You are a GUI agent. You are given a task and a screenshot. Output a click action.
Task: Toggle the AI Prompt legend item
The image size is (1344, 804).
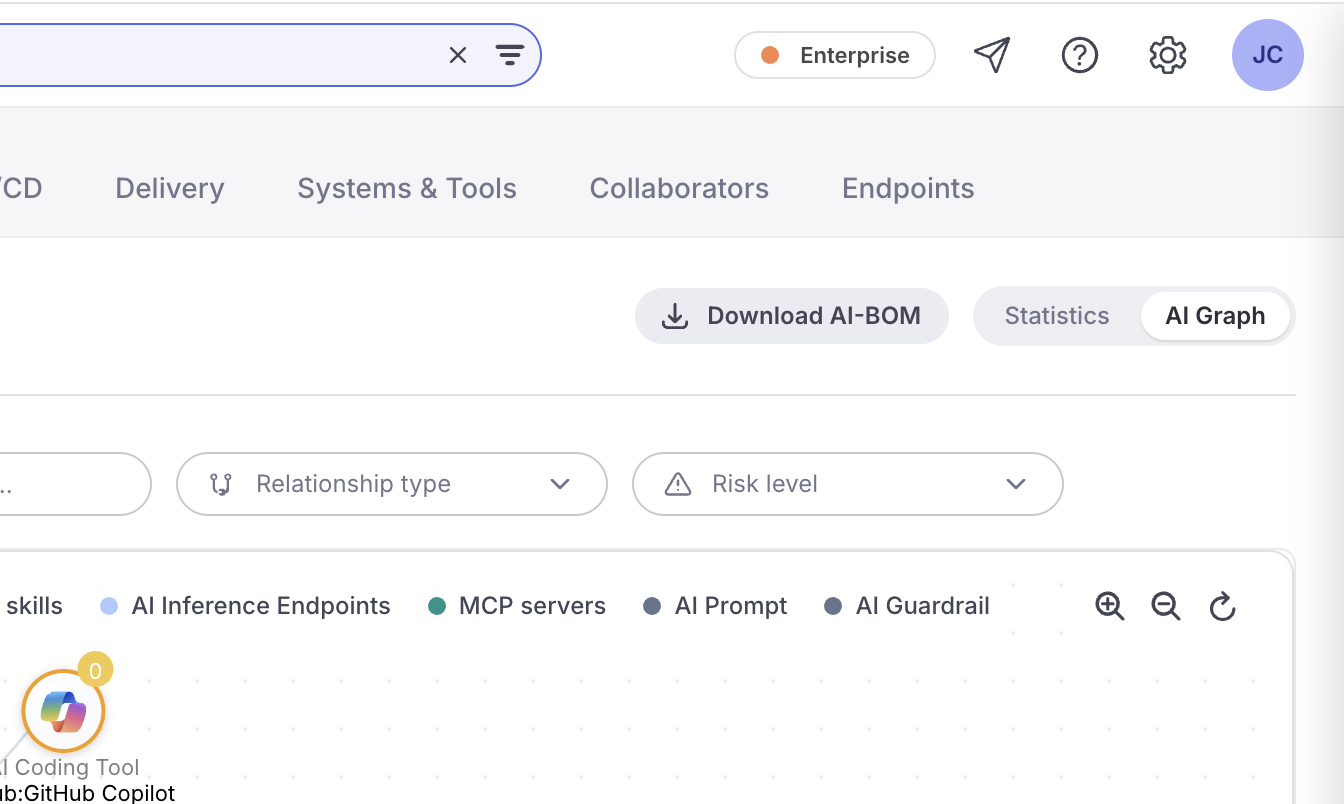(x=715, y=606)
